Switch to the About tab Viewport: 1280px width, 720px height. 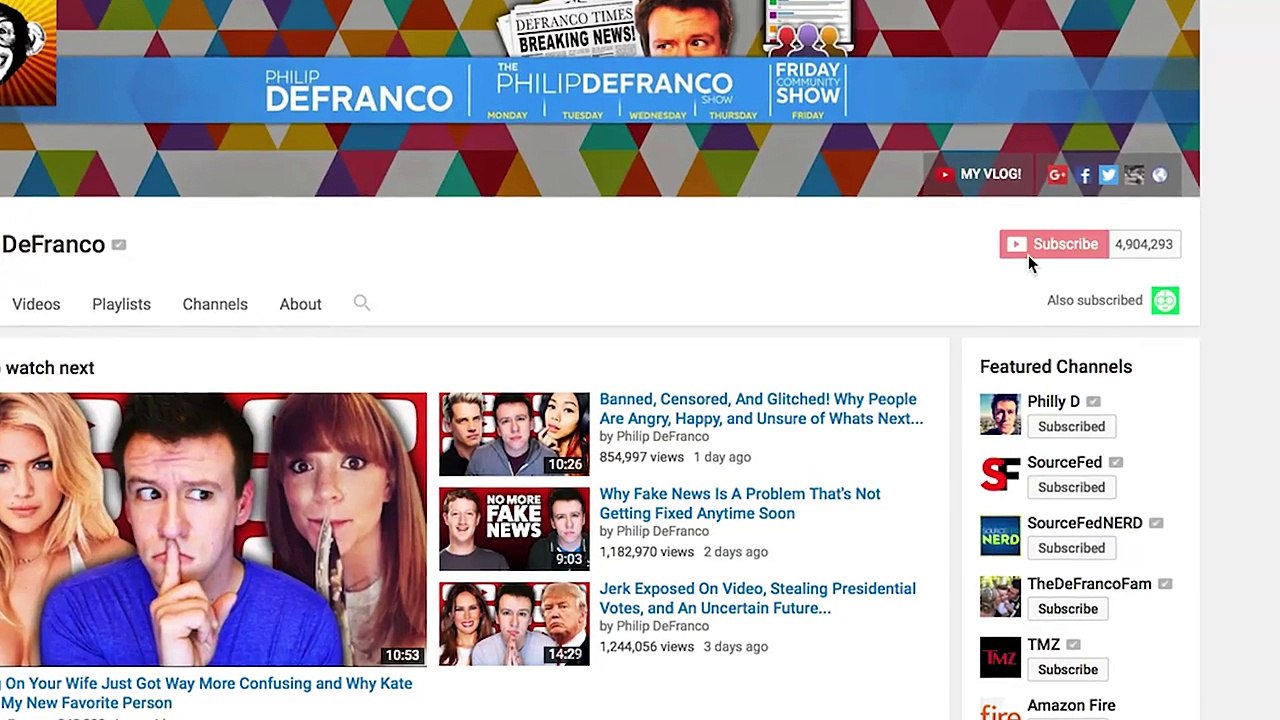click(x=300, y=304)
